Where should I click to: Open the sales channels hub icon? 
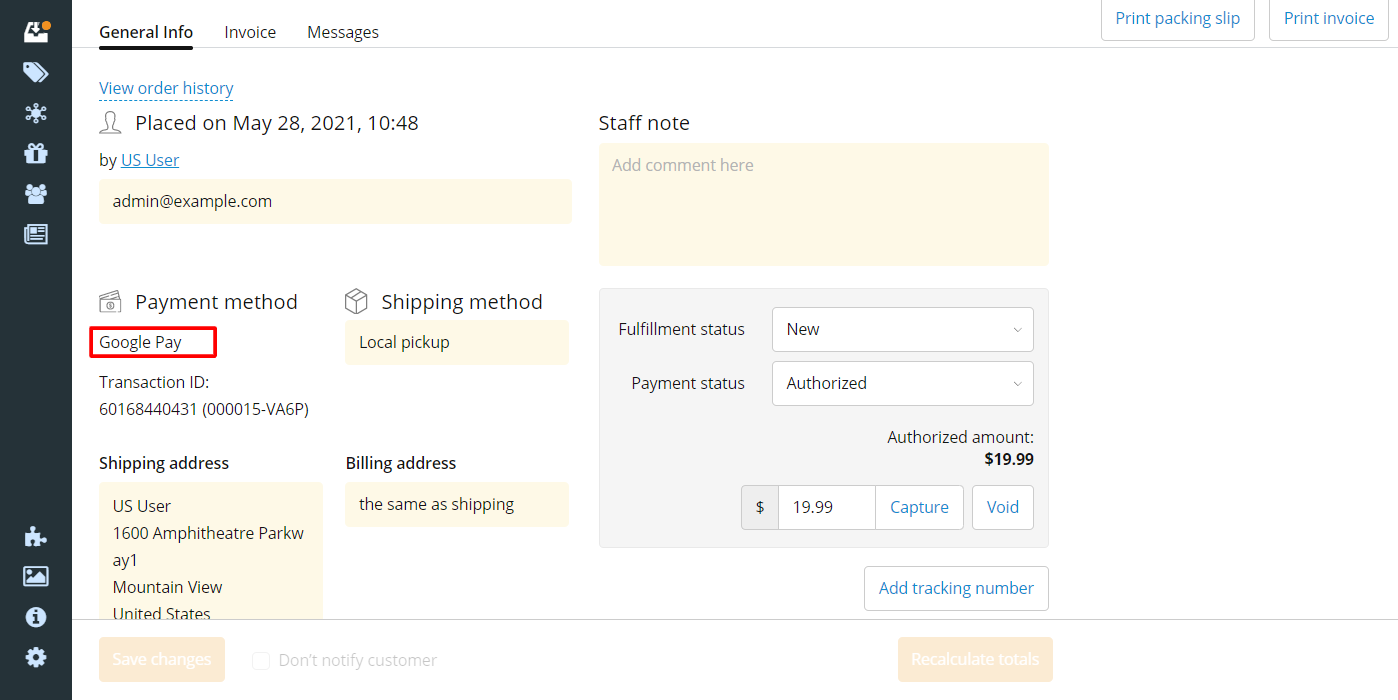[x=36, y=113]
